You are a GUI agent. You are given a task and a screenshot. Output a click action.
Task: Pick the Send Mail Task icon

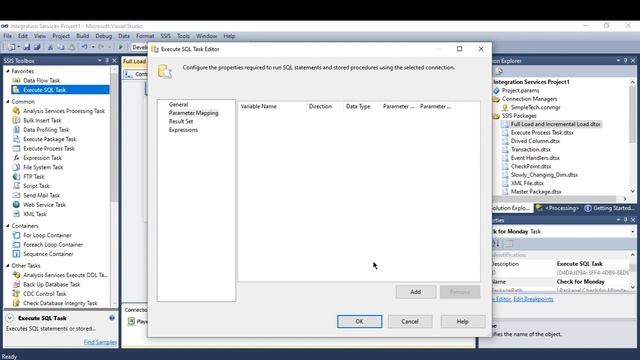click(x=16, y=196)
